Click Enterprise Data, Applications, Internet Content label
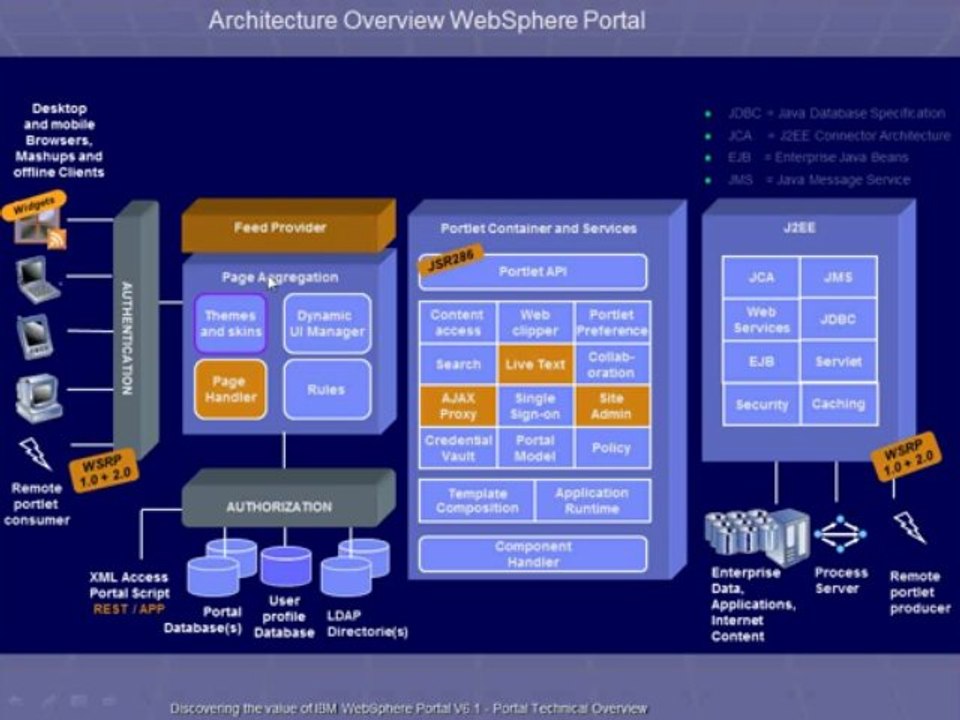Image resolution: width=960 pixels, height=720 pixels. pyautogui.click(x=753, y=604)
